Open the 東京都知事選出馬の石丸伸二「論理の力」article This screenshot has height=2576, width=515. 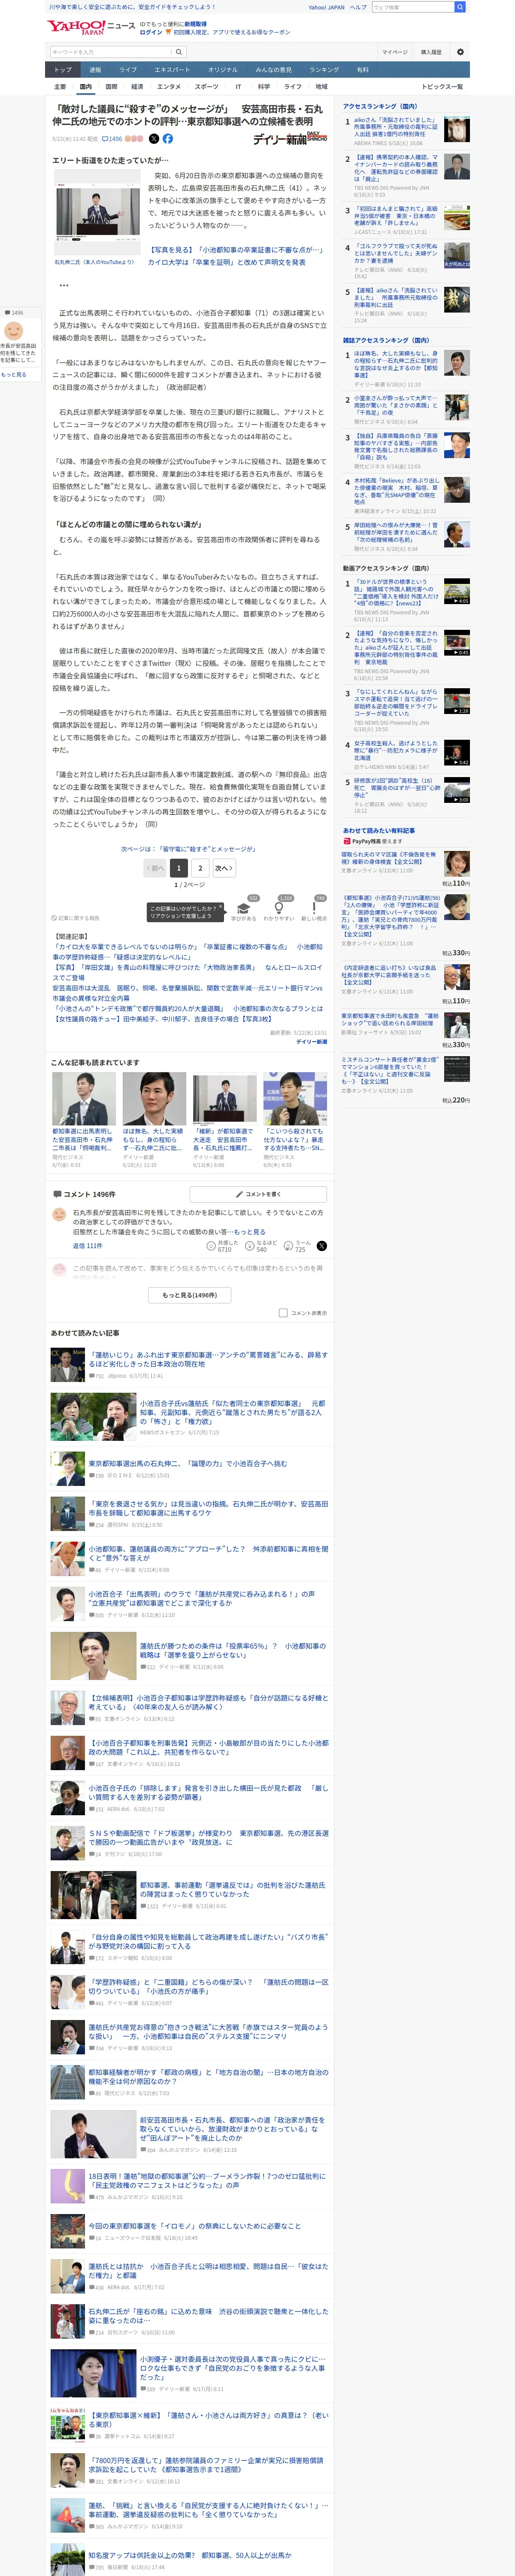tap(187, 1463)
